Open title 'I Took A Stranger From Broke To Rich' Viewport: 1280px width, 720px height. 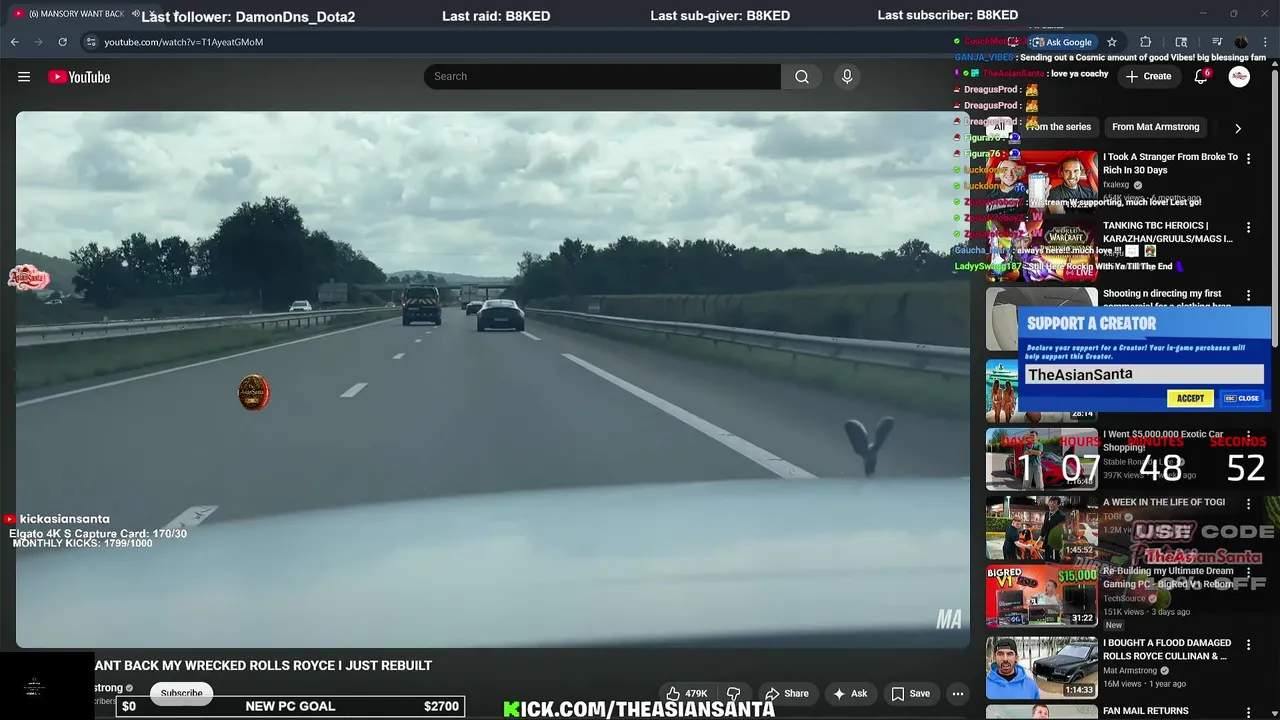[1170, 163]
